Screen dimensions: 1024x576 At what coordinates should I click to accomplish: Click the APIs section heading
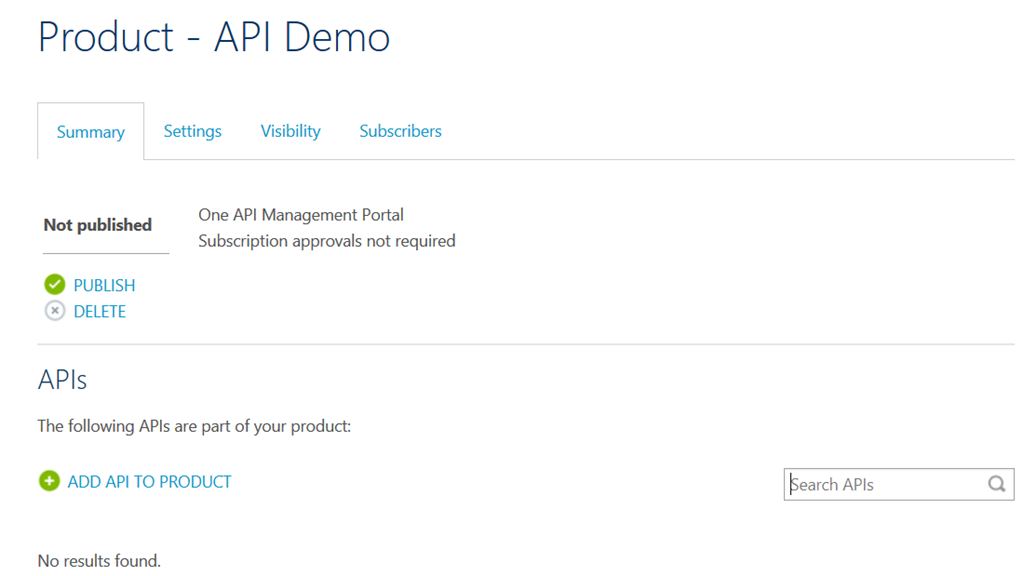point(63,380)
